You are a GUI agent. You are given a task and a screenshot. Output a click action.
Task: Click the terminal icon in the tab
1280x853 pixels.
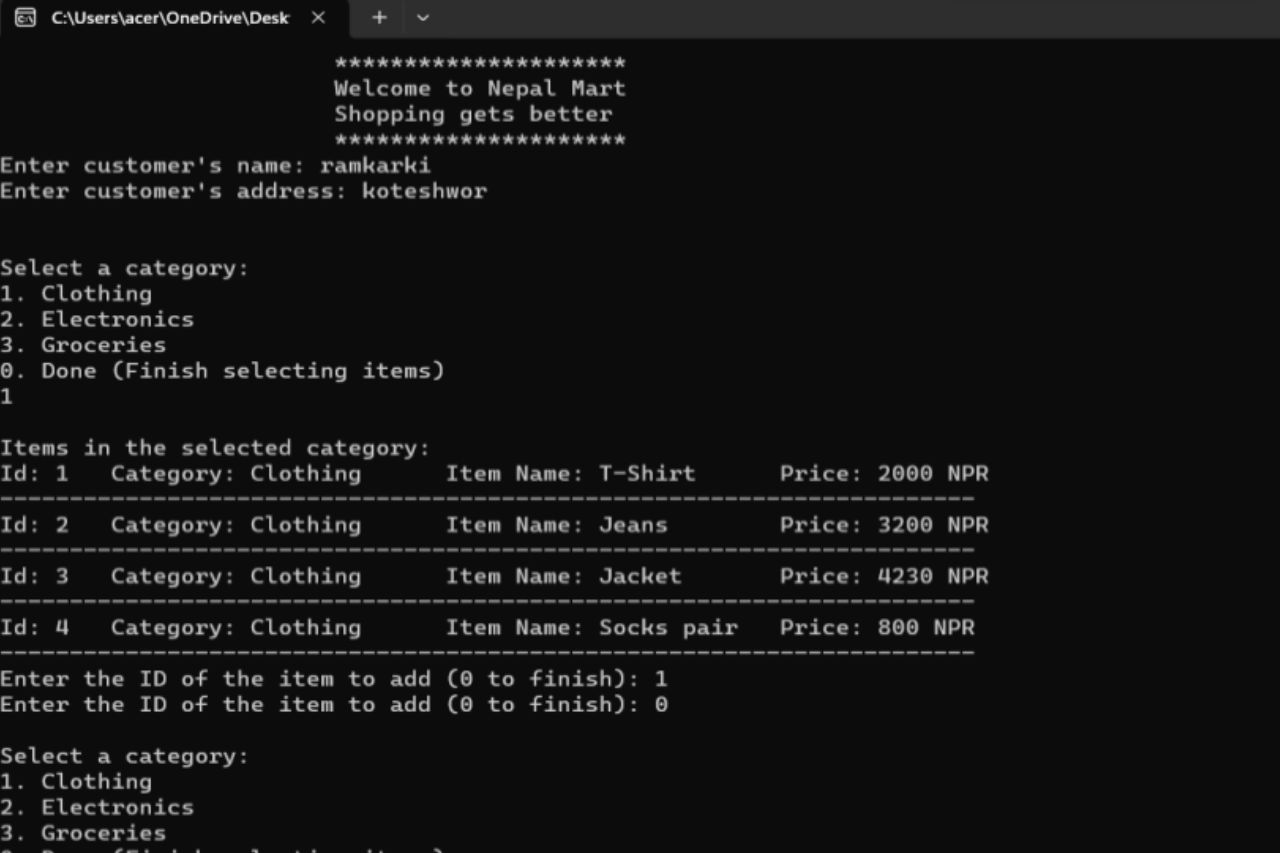pyautogui.click(x=26, y=18)
